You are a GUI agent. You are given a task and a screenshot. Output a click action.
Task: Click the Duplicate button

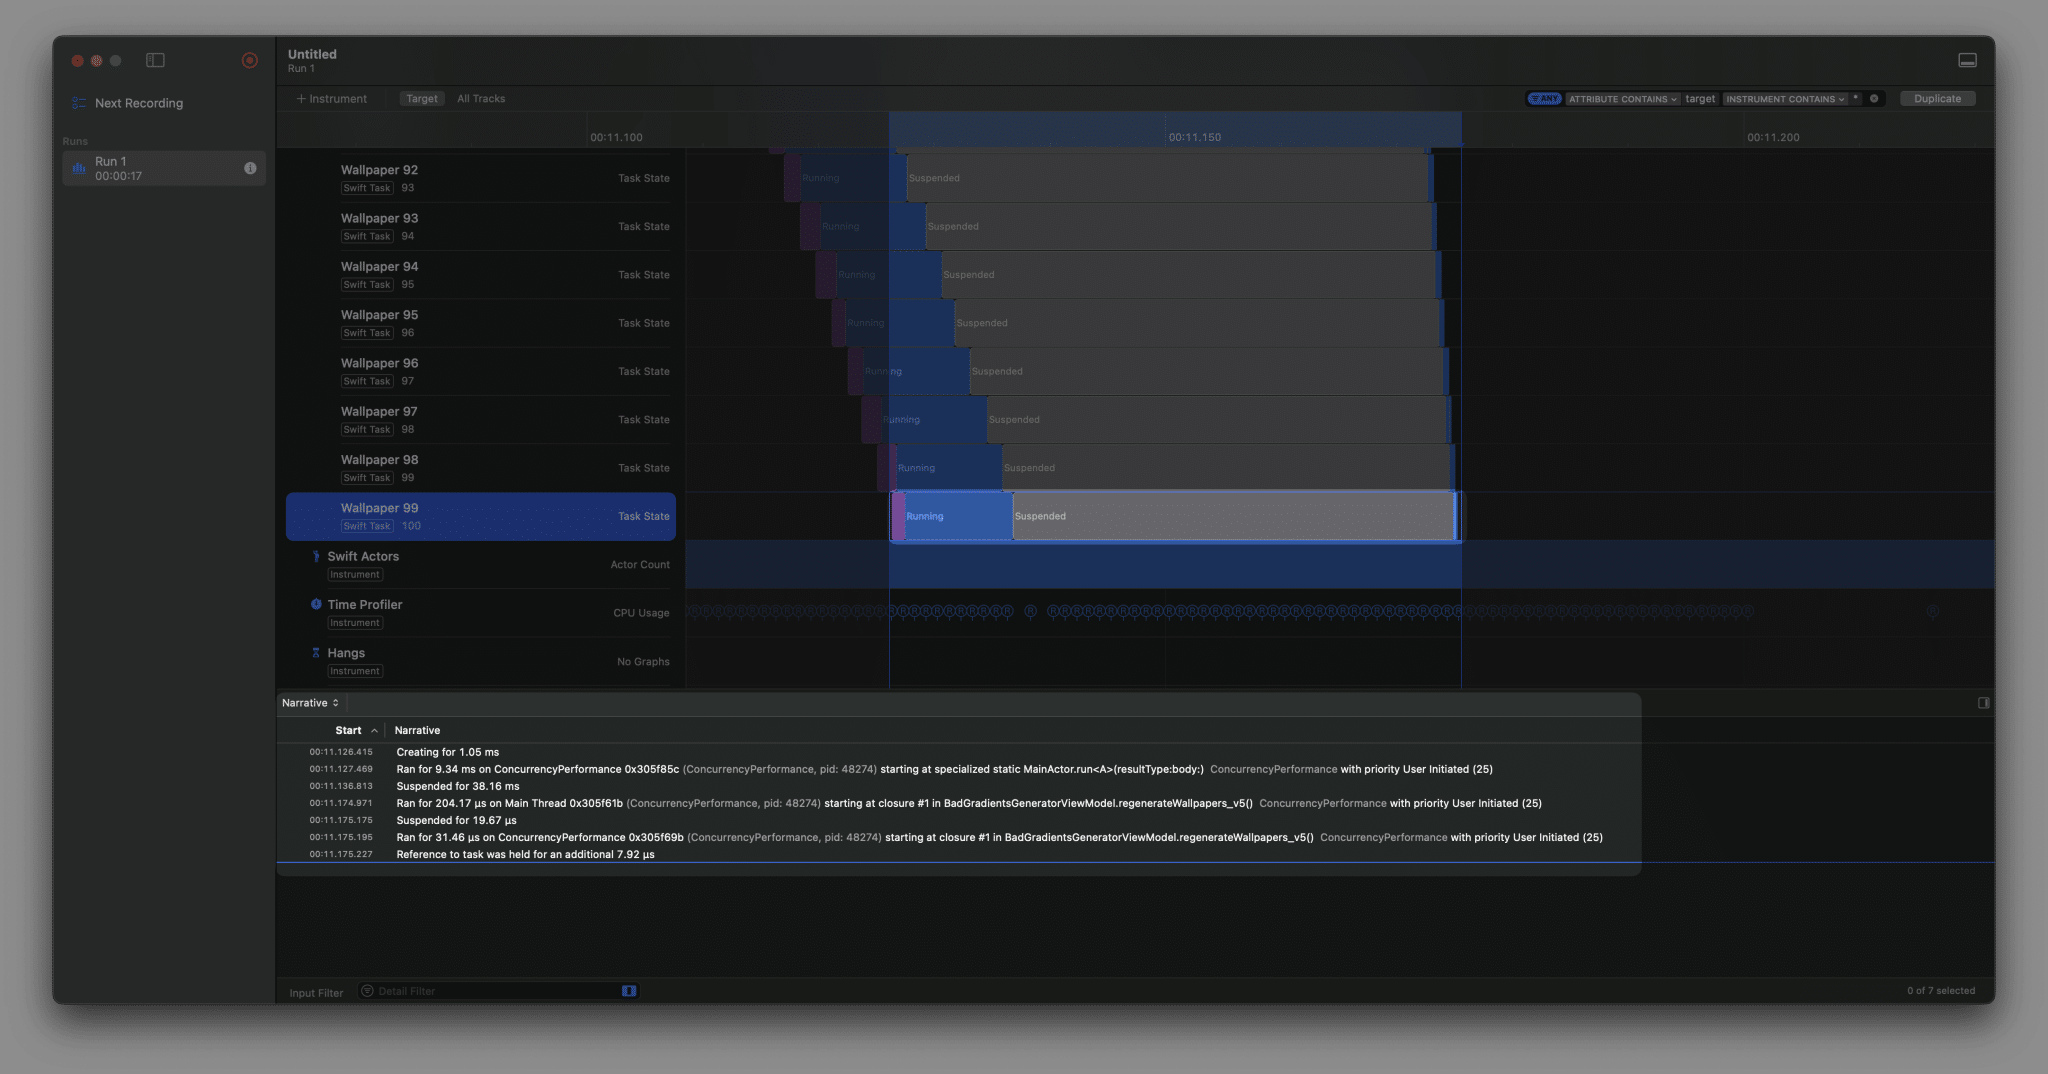1937,99
